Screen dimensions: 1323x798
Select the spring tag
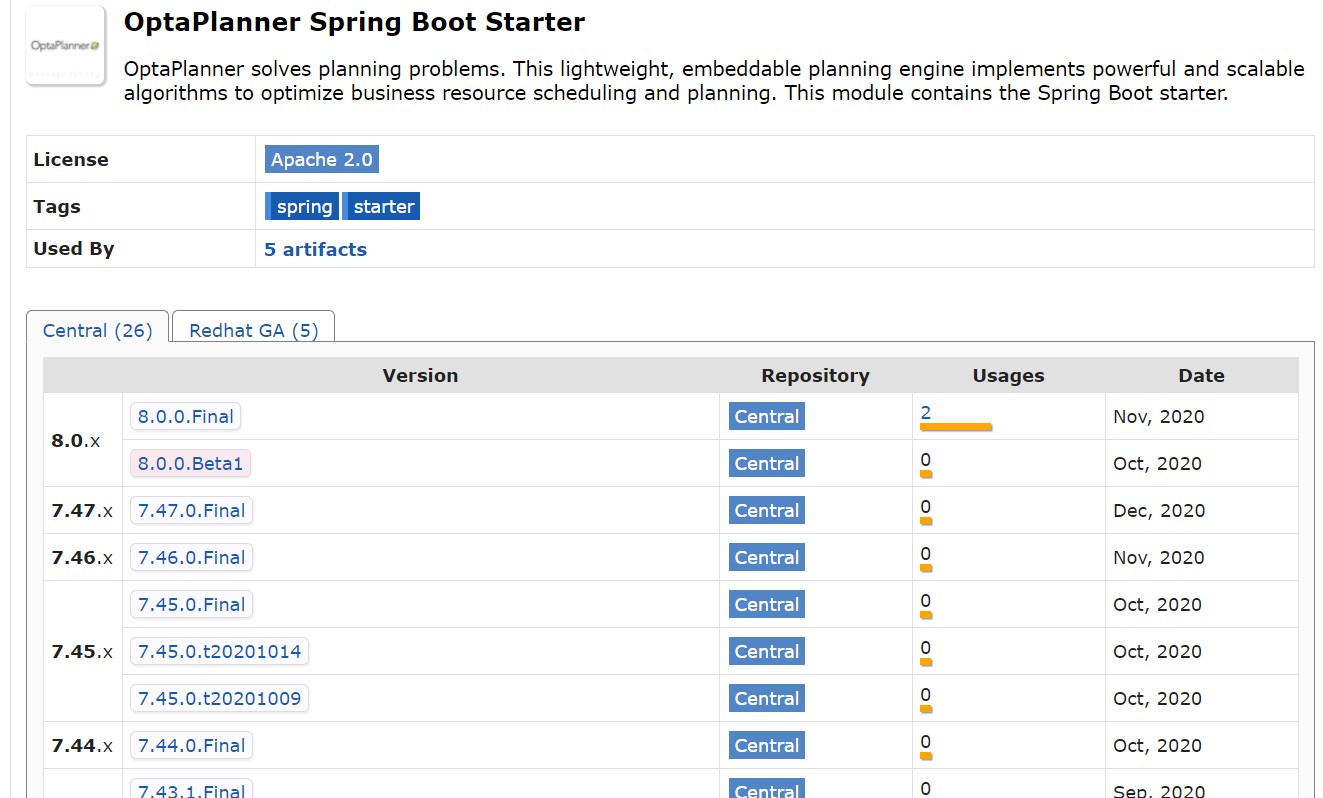(303, 206)
